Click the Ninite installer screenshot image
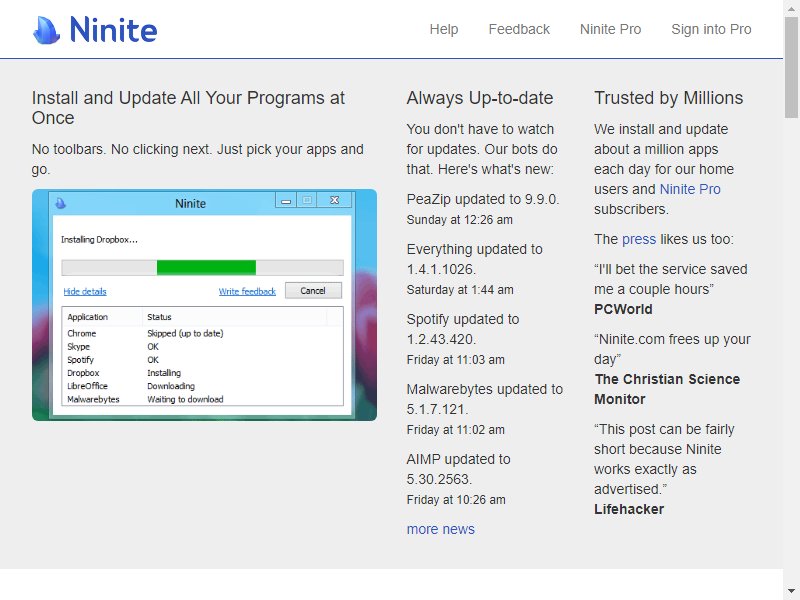Viewport: 800px width, 600px height. [x=204, y=305]
